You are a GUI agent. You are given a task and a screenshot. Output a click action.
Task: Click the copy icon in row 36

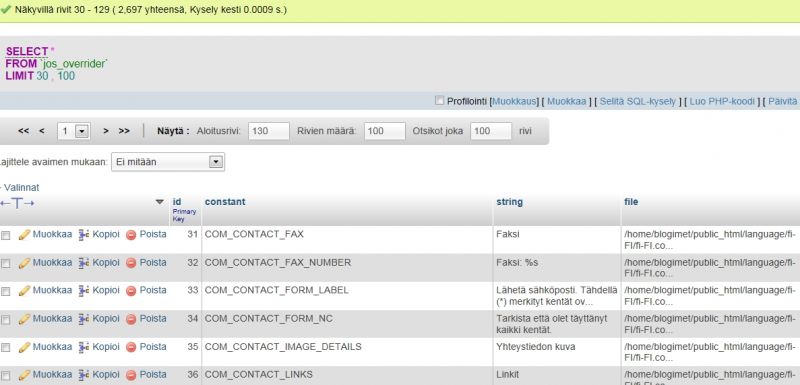point(83,375)
